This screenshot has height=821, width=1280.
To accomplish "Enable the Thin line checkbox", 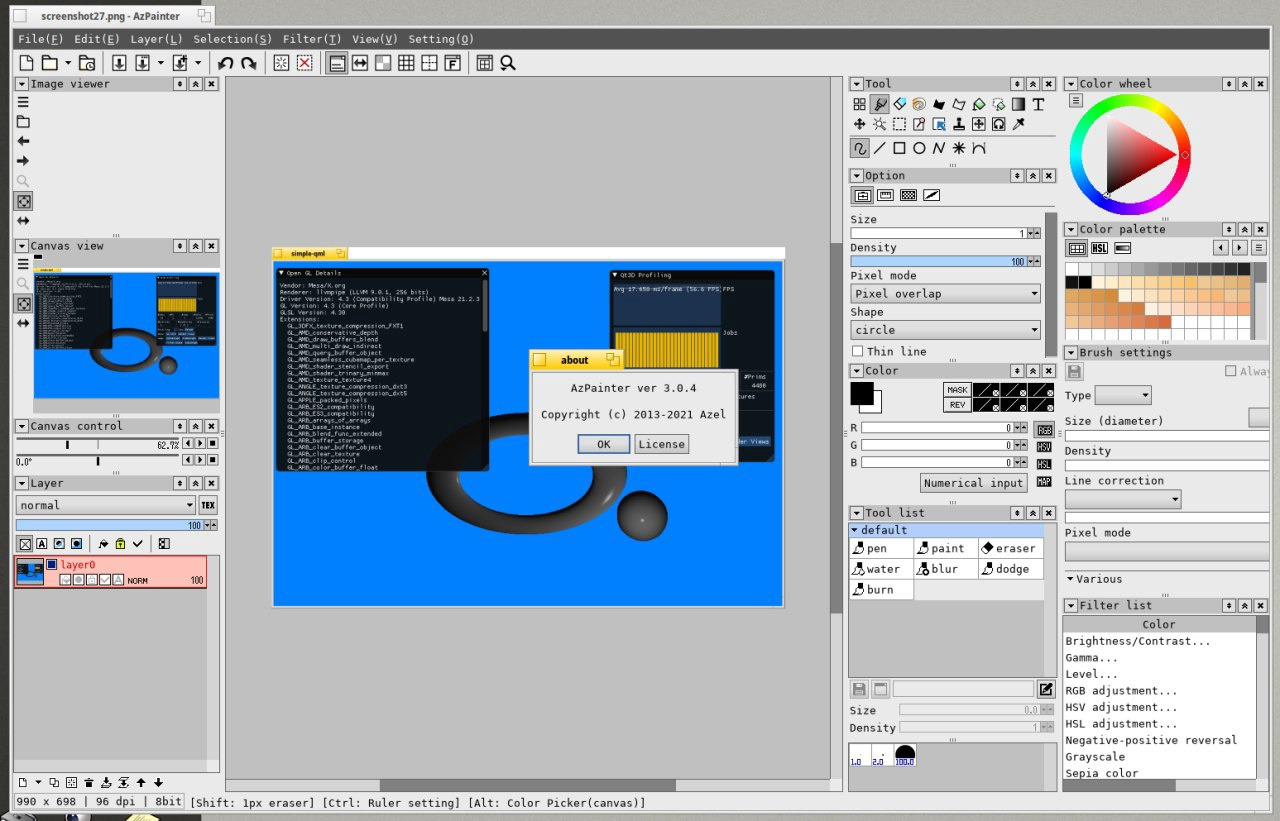I will tap(858, 351).
